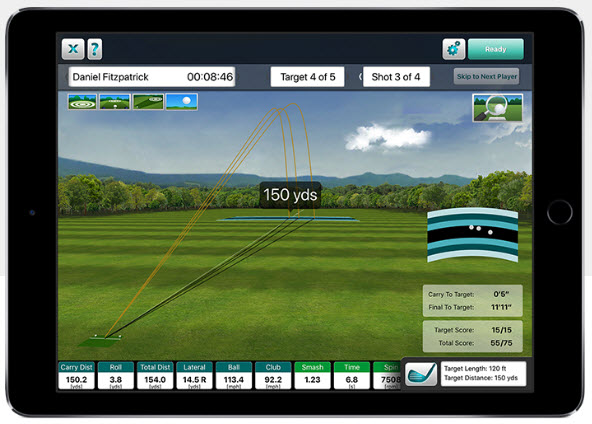Click the Final To Target value 11'11"
The height and width of the screenshot is (424, 592).
[501, 307]
